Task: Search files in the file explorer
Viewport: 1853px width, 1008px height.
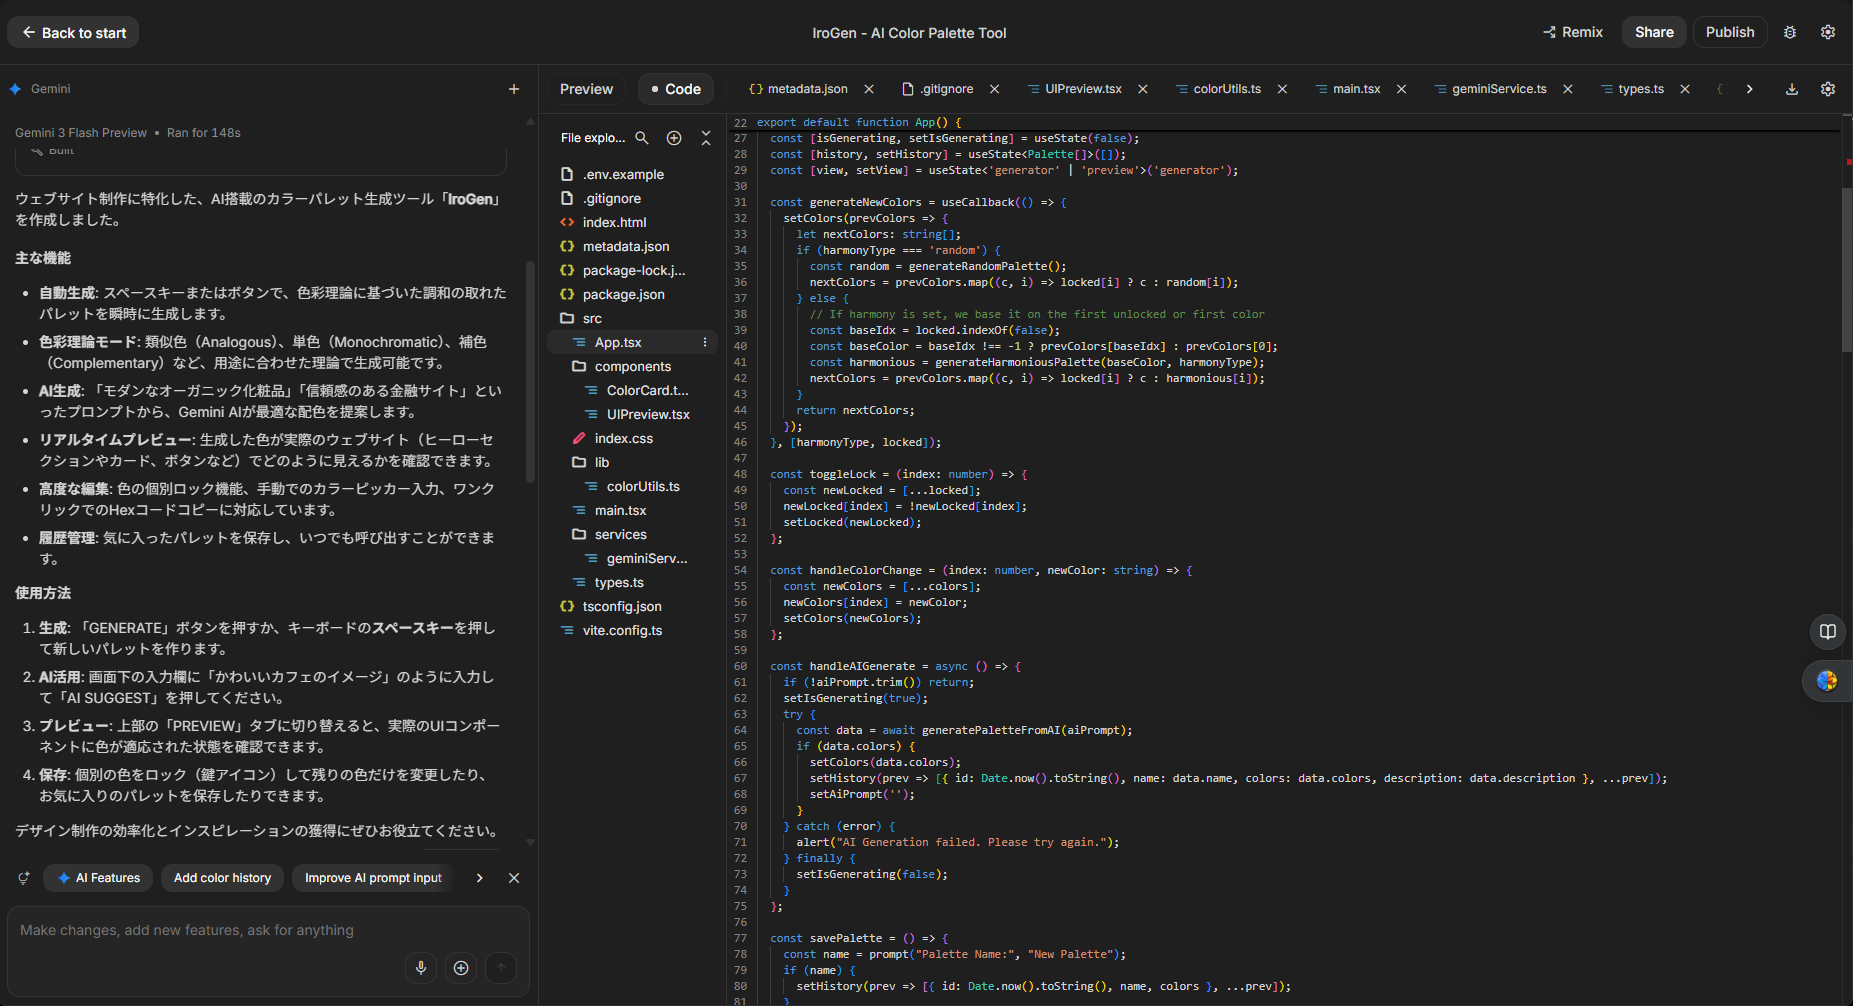Action: (x=642, y=138)
